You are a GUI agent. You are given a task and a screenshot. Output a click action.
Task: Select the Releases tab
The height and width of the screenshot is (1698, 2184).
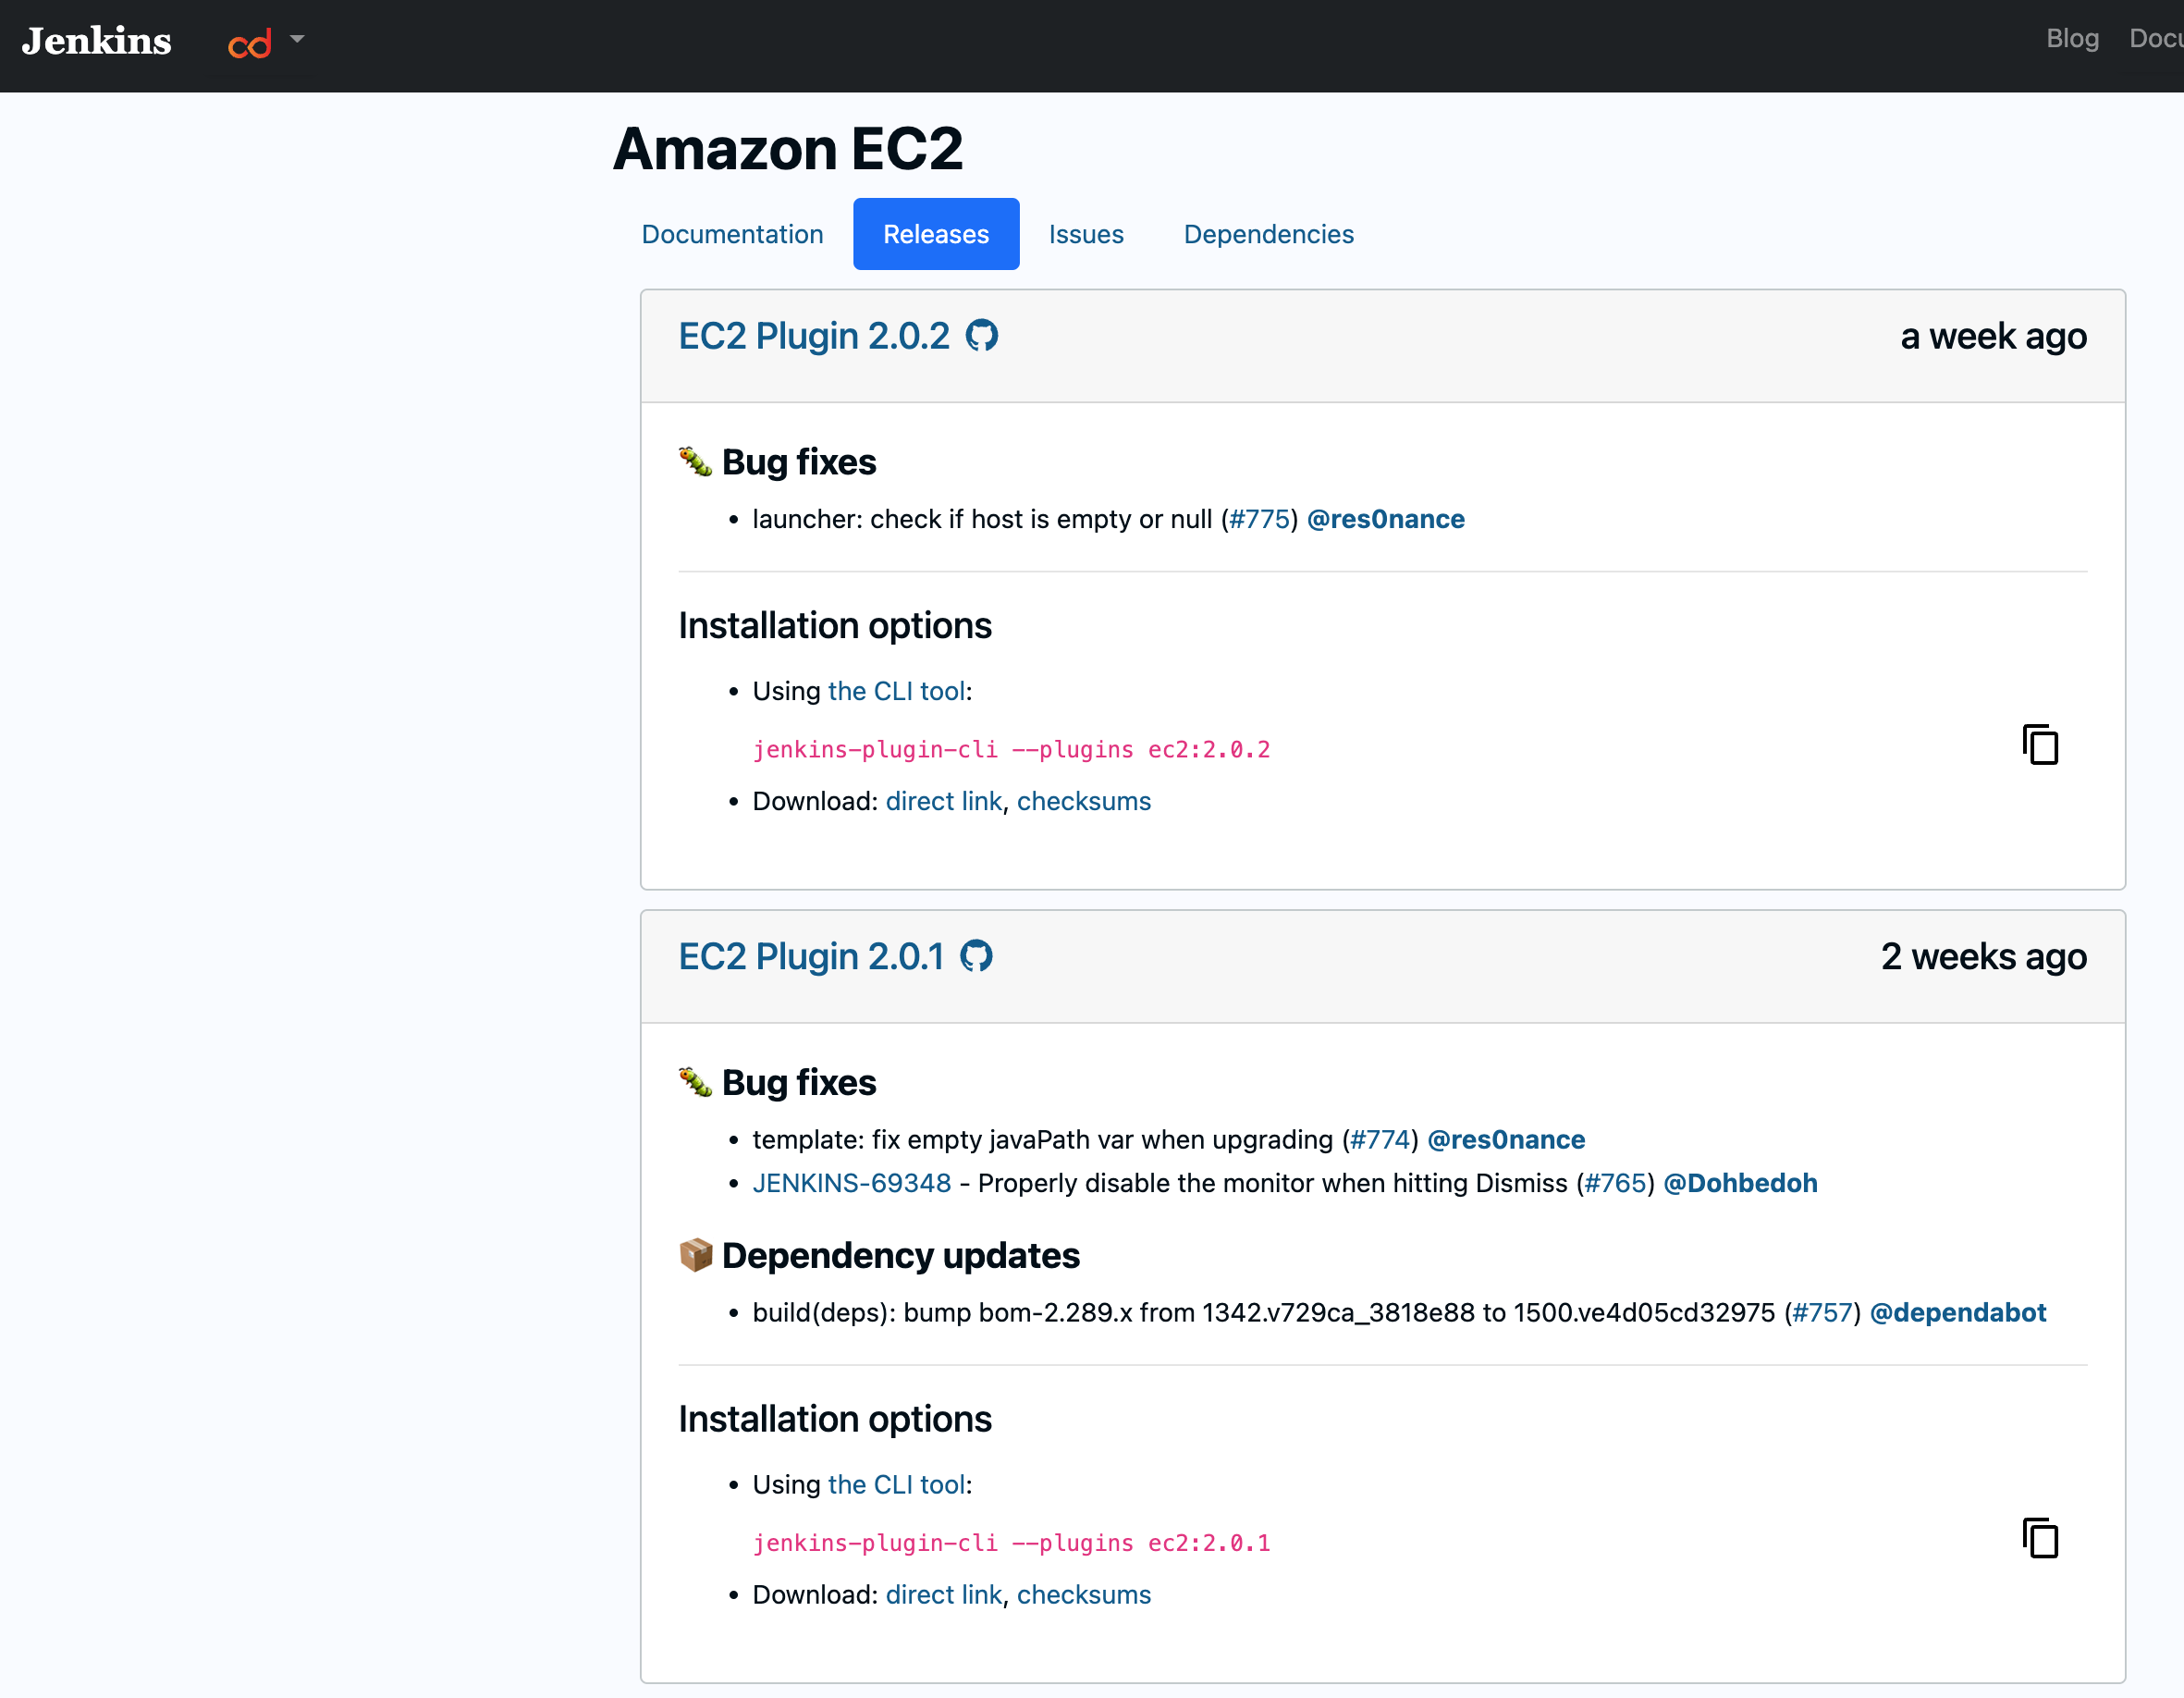[x=936, y=234]
